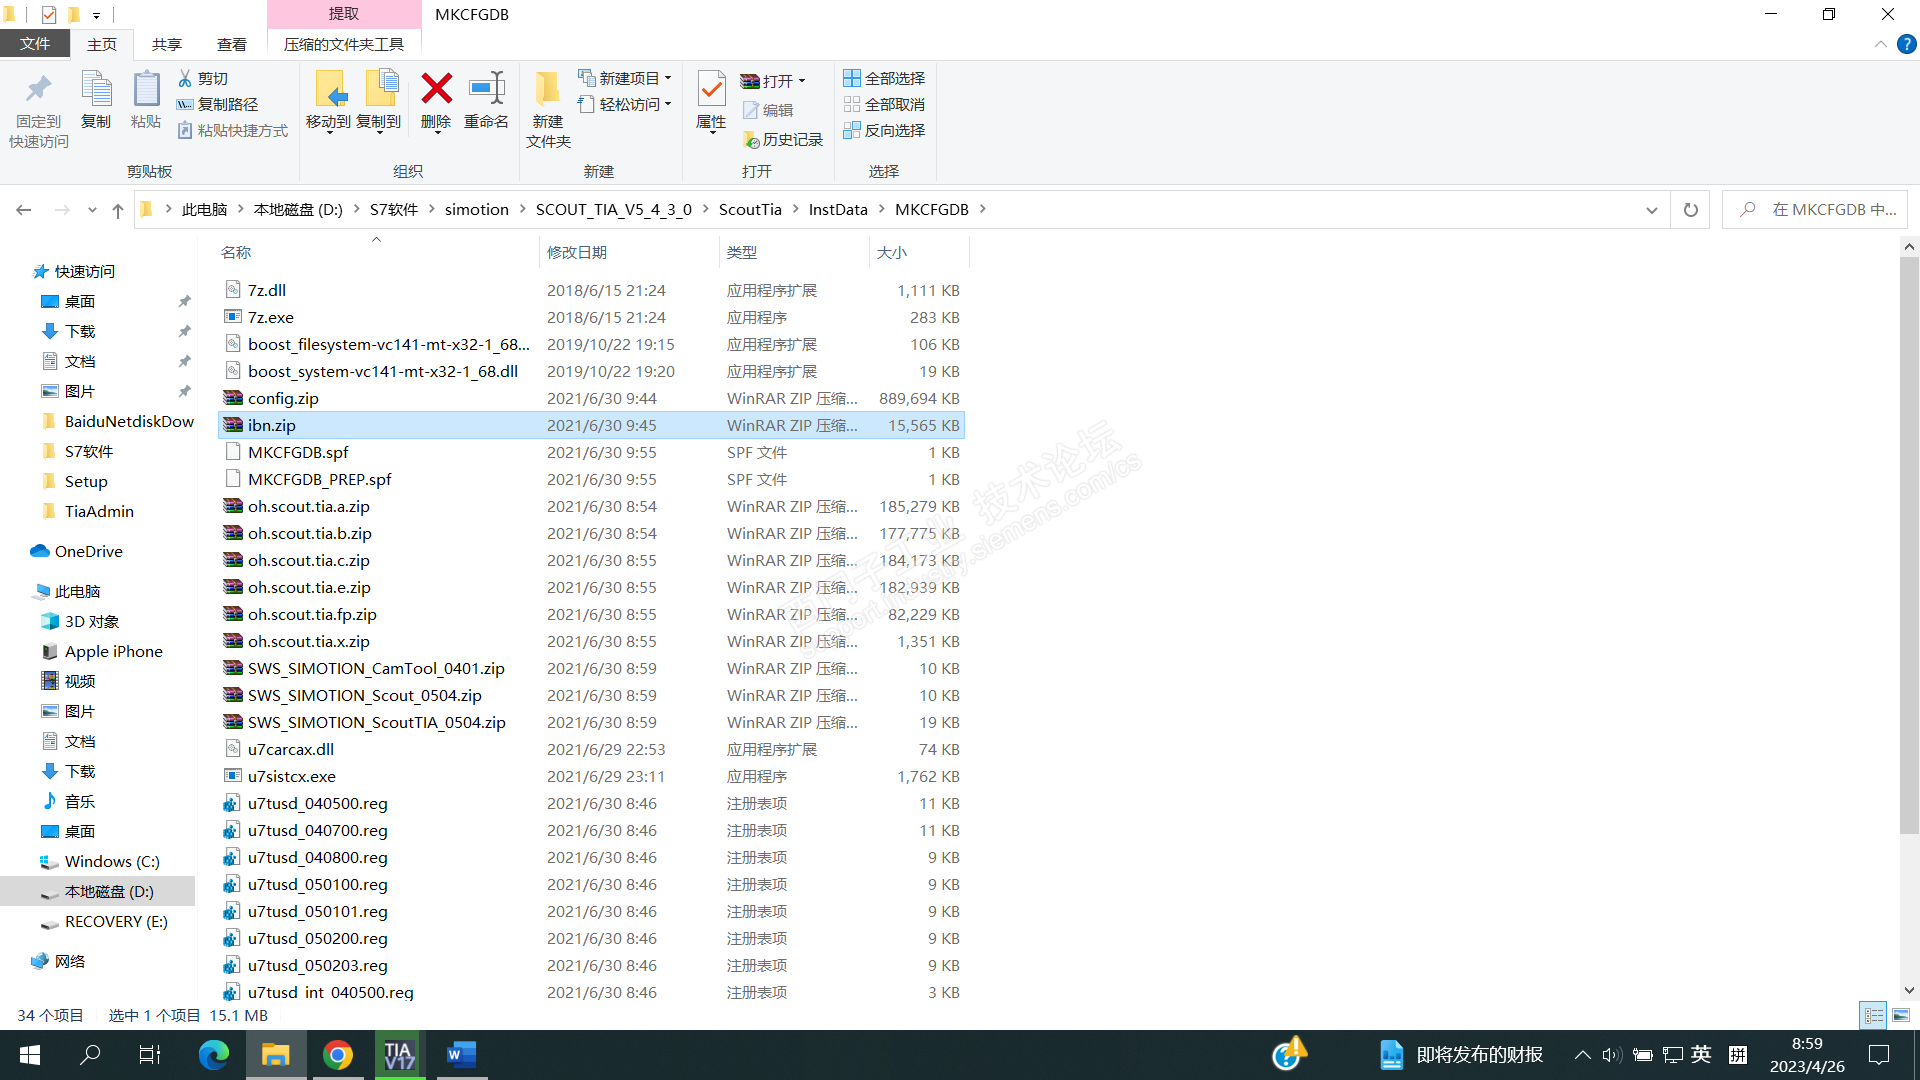Open the View (查看) ribbon tab

pyautogui.click(x=231, y=45)
